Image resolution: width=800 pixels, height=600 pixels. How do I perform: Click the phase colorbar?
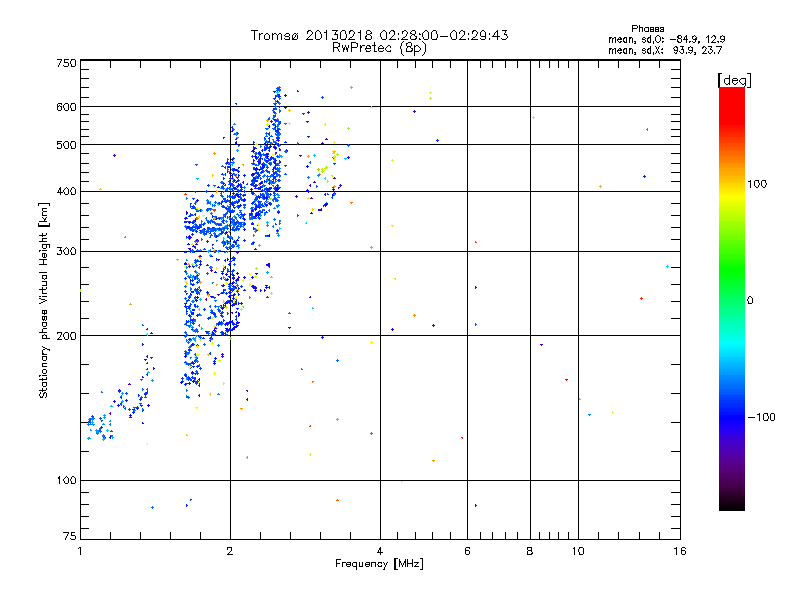tap(732, 298)
